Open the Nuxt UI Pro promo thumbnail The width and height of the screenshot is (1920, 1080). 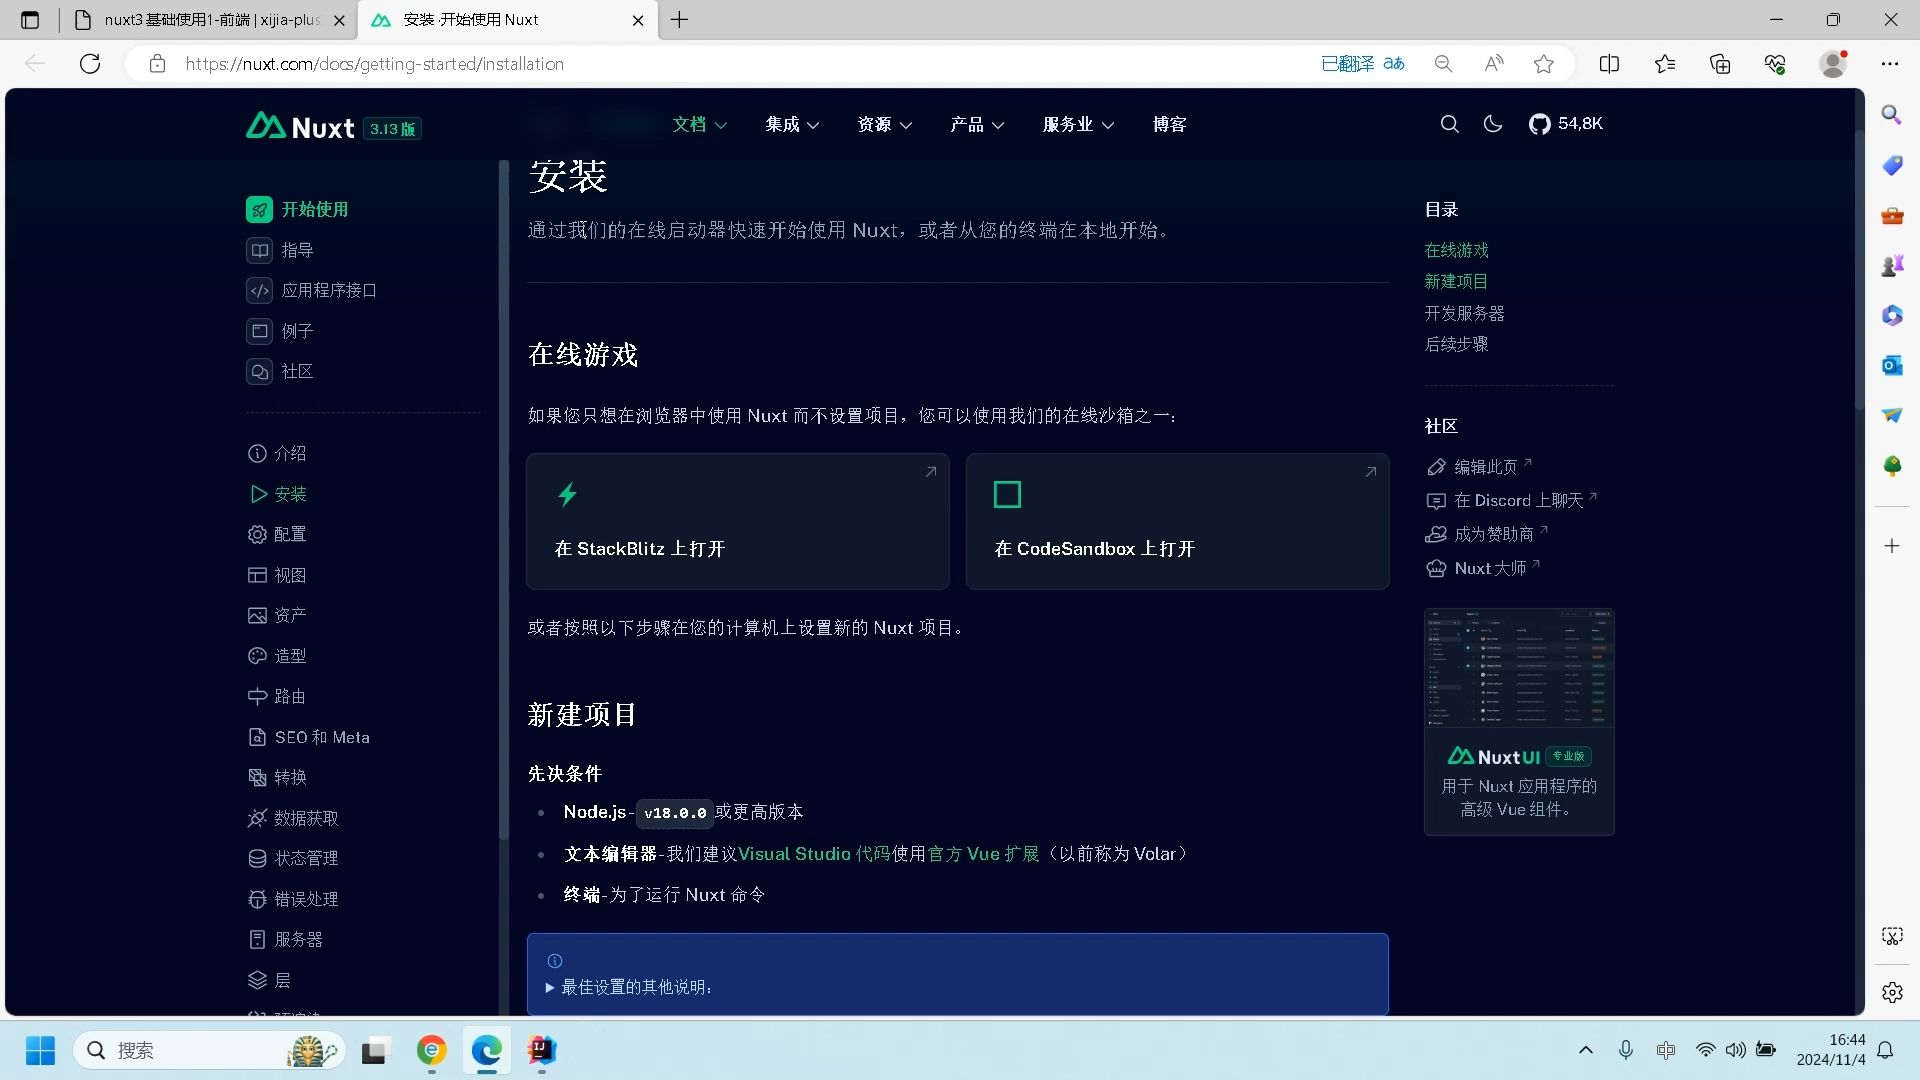[1519, 667]
